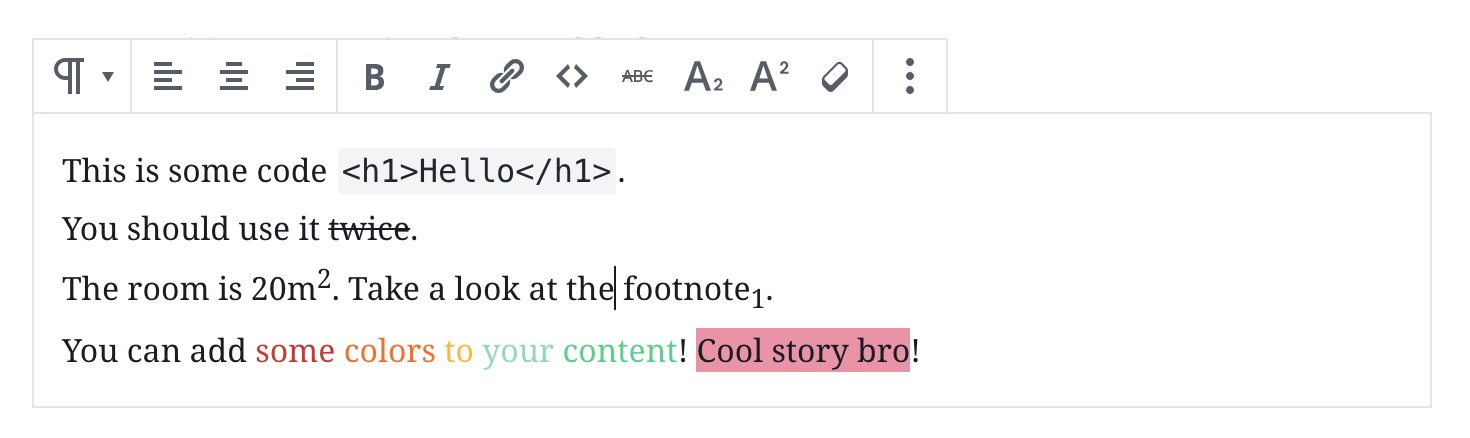Center align the text
This screenshot has width=1470, height=438.
coord(234,76)
